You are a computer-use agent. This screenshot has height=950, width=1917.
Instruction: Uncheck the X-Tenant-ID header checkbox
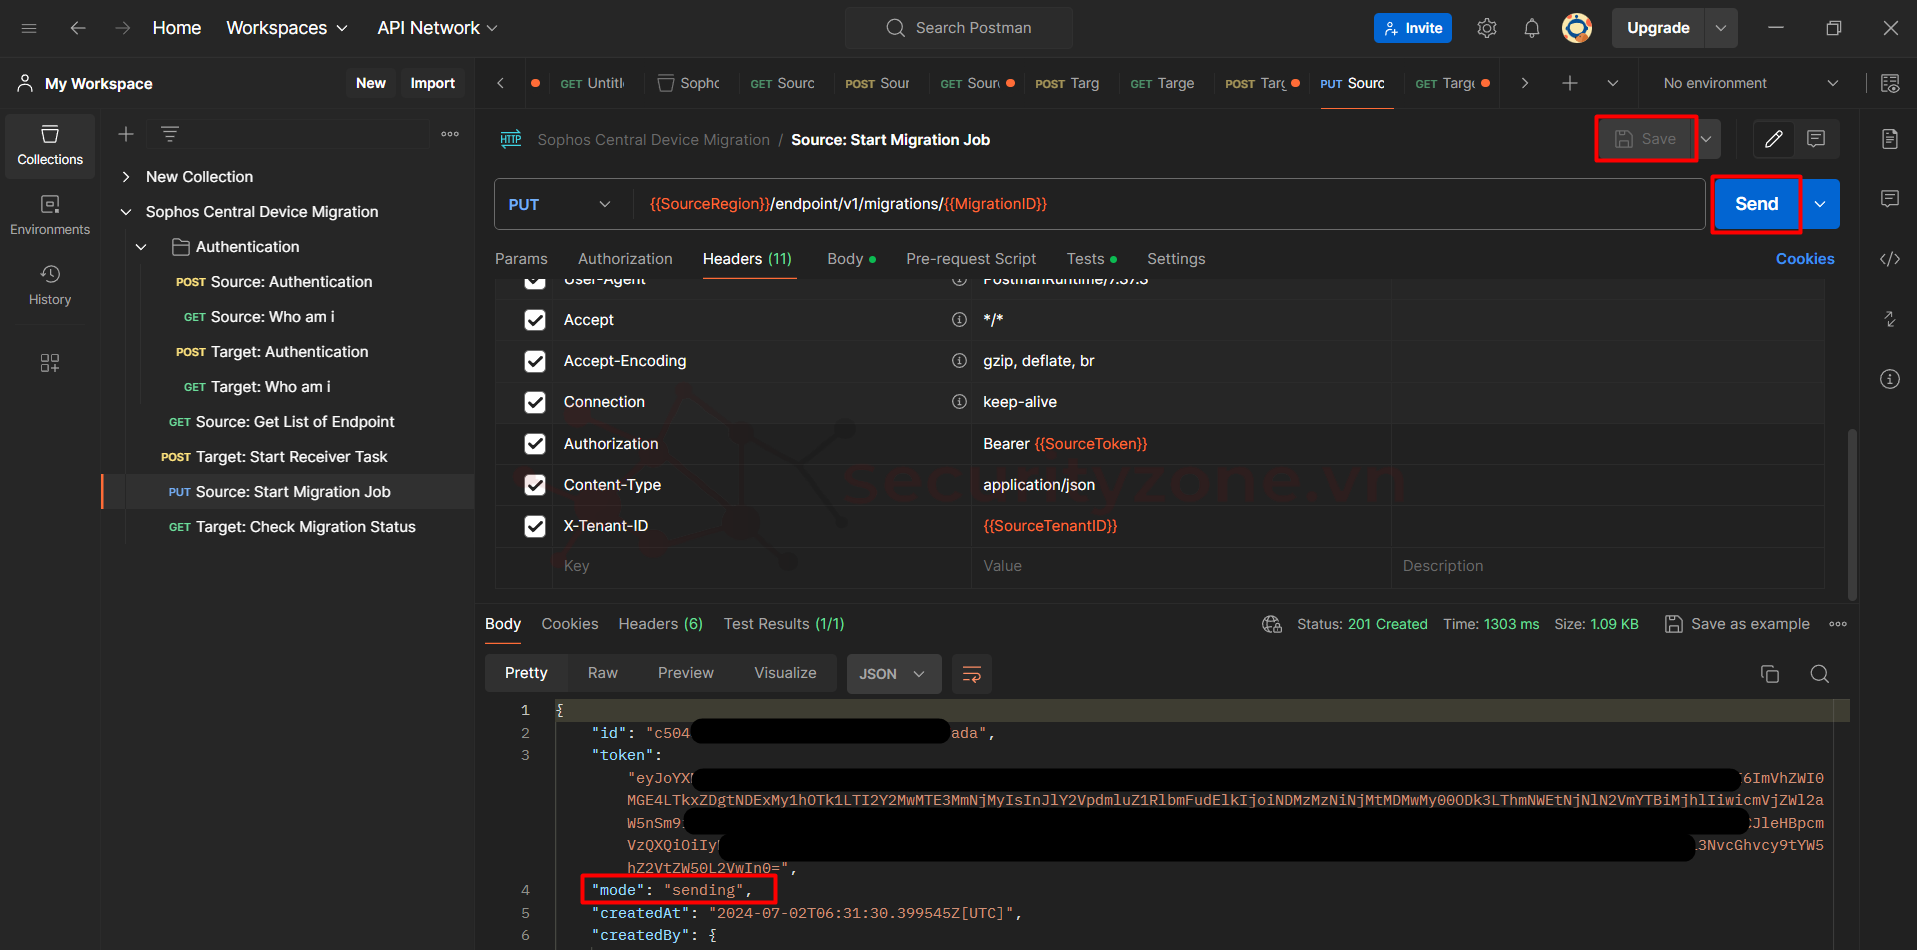point(535,526)
